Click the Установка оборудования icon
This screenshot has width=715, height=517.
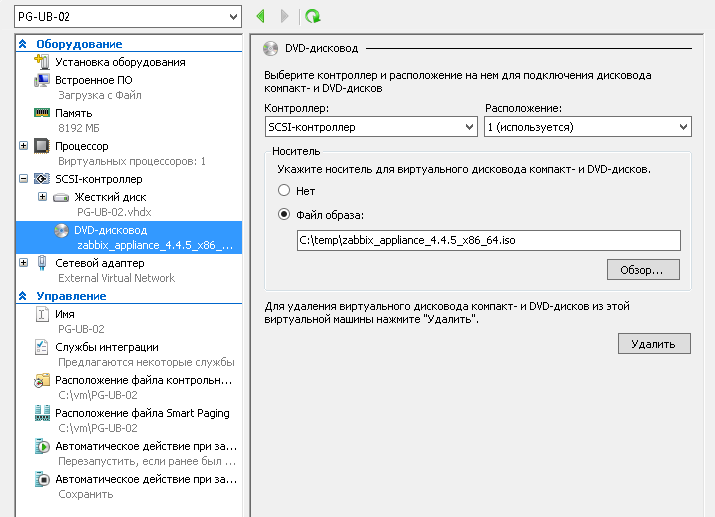tap(42, 62)
